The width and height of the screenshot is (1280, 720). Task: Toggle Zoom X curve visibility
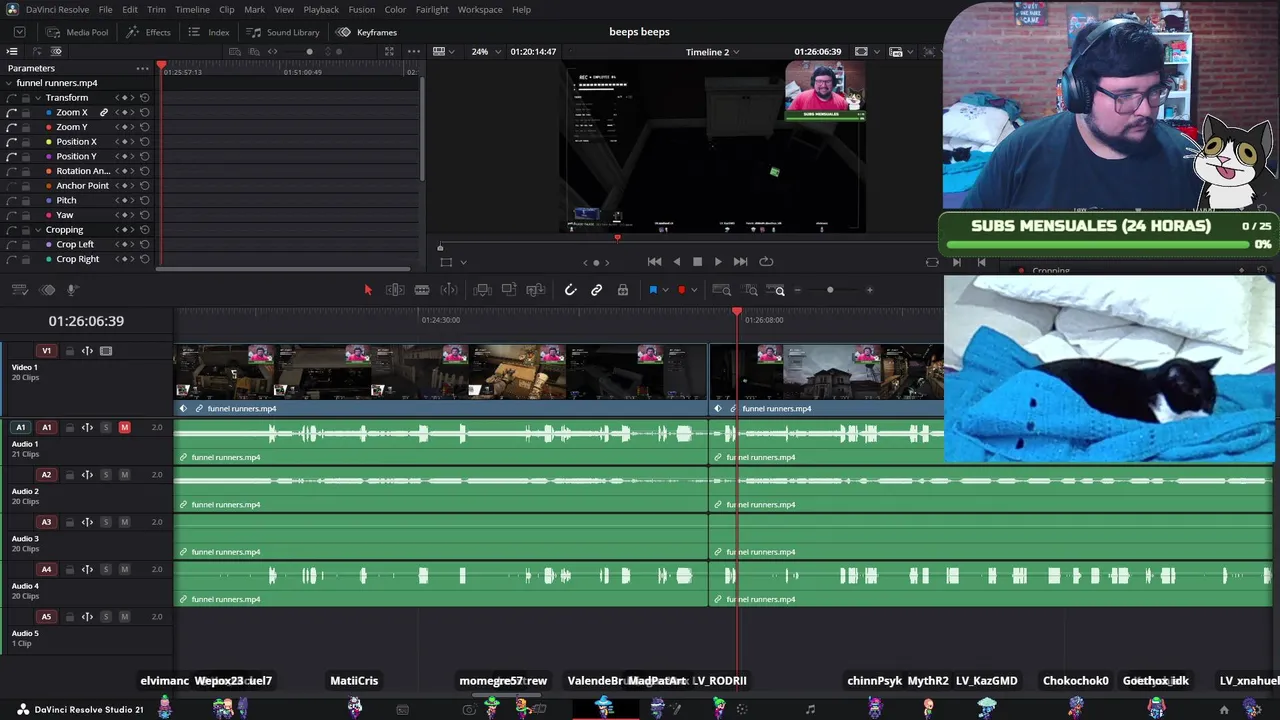tap(12, 113)
